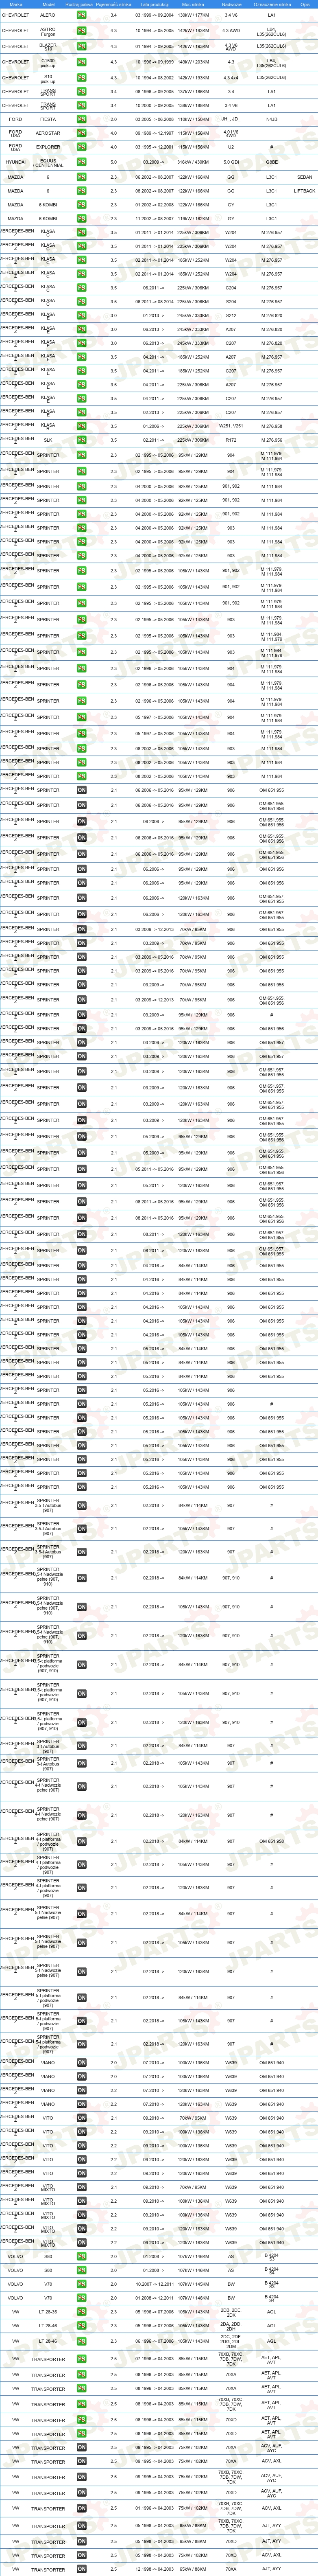Select the SLK model cell
Screen dimensions: 318x2576
coord(48,440)
